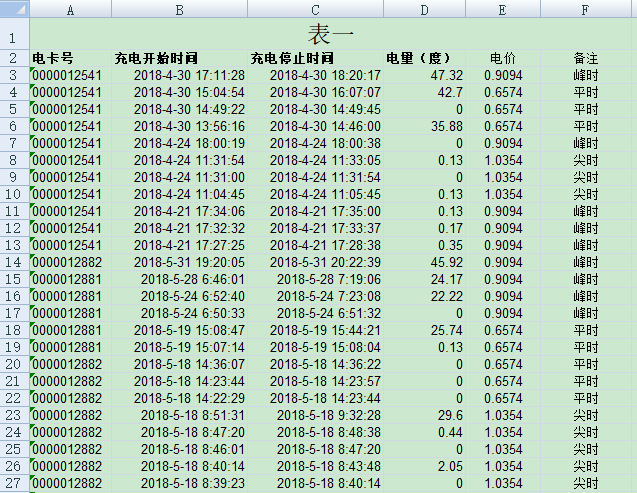Select cell with 2018-5-24 6:50:33
This screenshot has width=637, height=493.
coord(179,314)
